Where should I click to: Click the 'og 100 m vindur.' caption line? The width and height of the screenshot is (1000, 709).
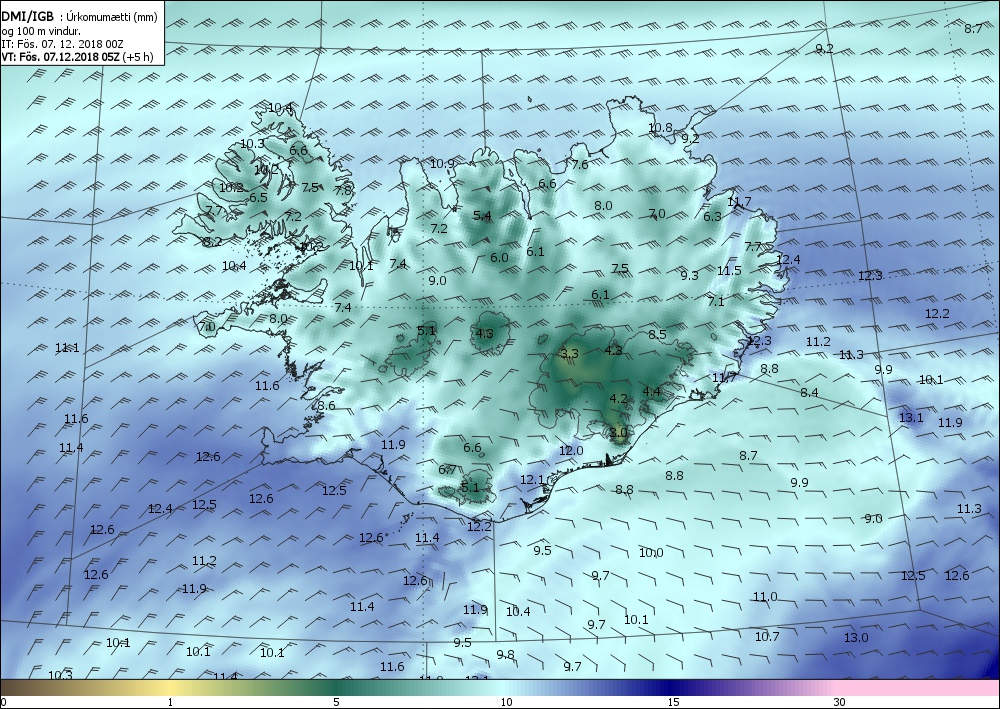coord(41,31)
